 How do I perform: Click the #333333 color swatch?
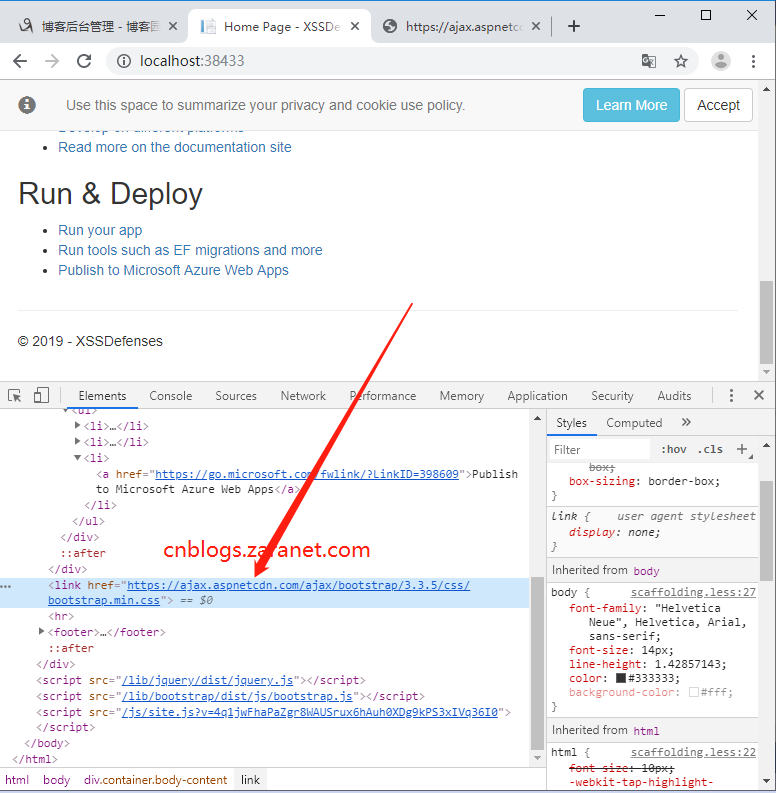tap(621, 678)
